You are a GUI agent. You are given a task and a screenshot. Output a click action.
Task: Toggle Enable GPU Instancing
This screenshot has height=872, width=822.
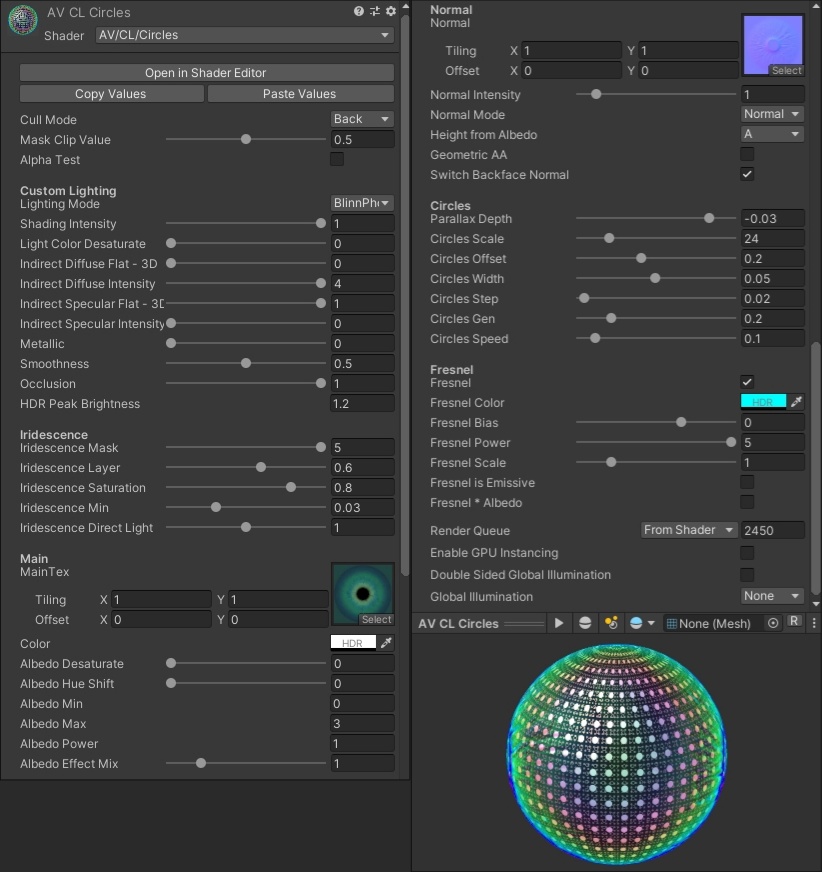[x=746, y=553]
